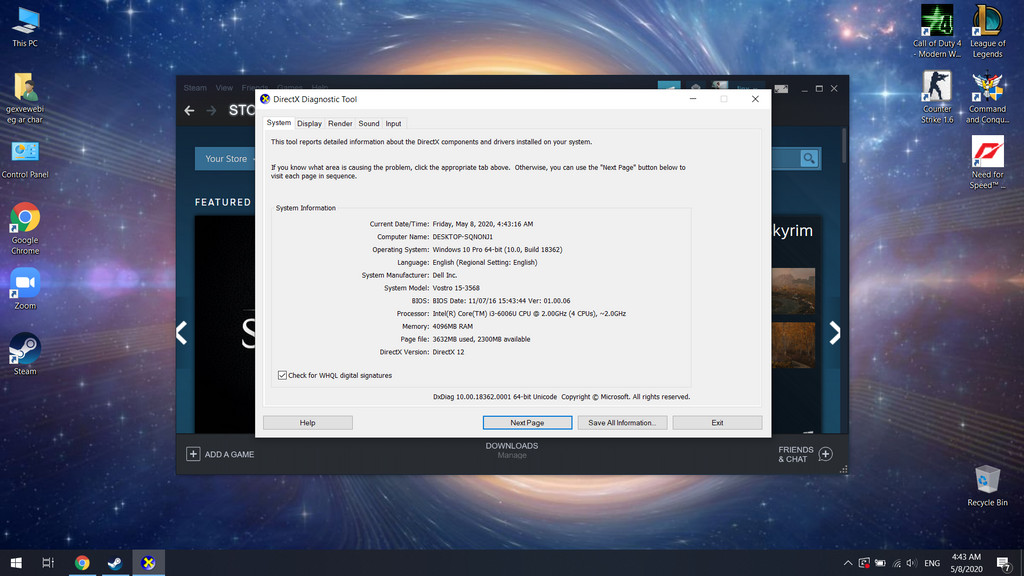Click the screen recorder tray icon
Image resolution: width=1024 pixels, height=576 pixels.
point(864,563)
